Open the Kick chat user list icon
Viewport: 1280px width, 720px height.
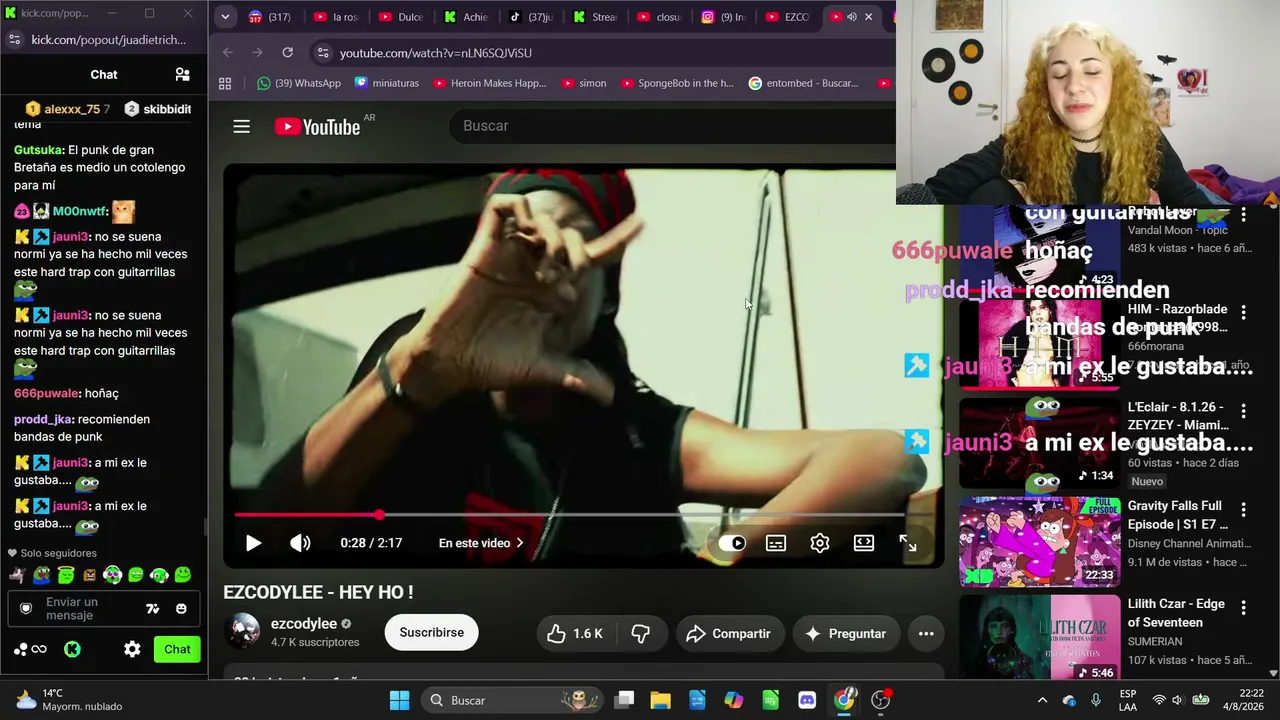(x=182, y=74)
